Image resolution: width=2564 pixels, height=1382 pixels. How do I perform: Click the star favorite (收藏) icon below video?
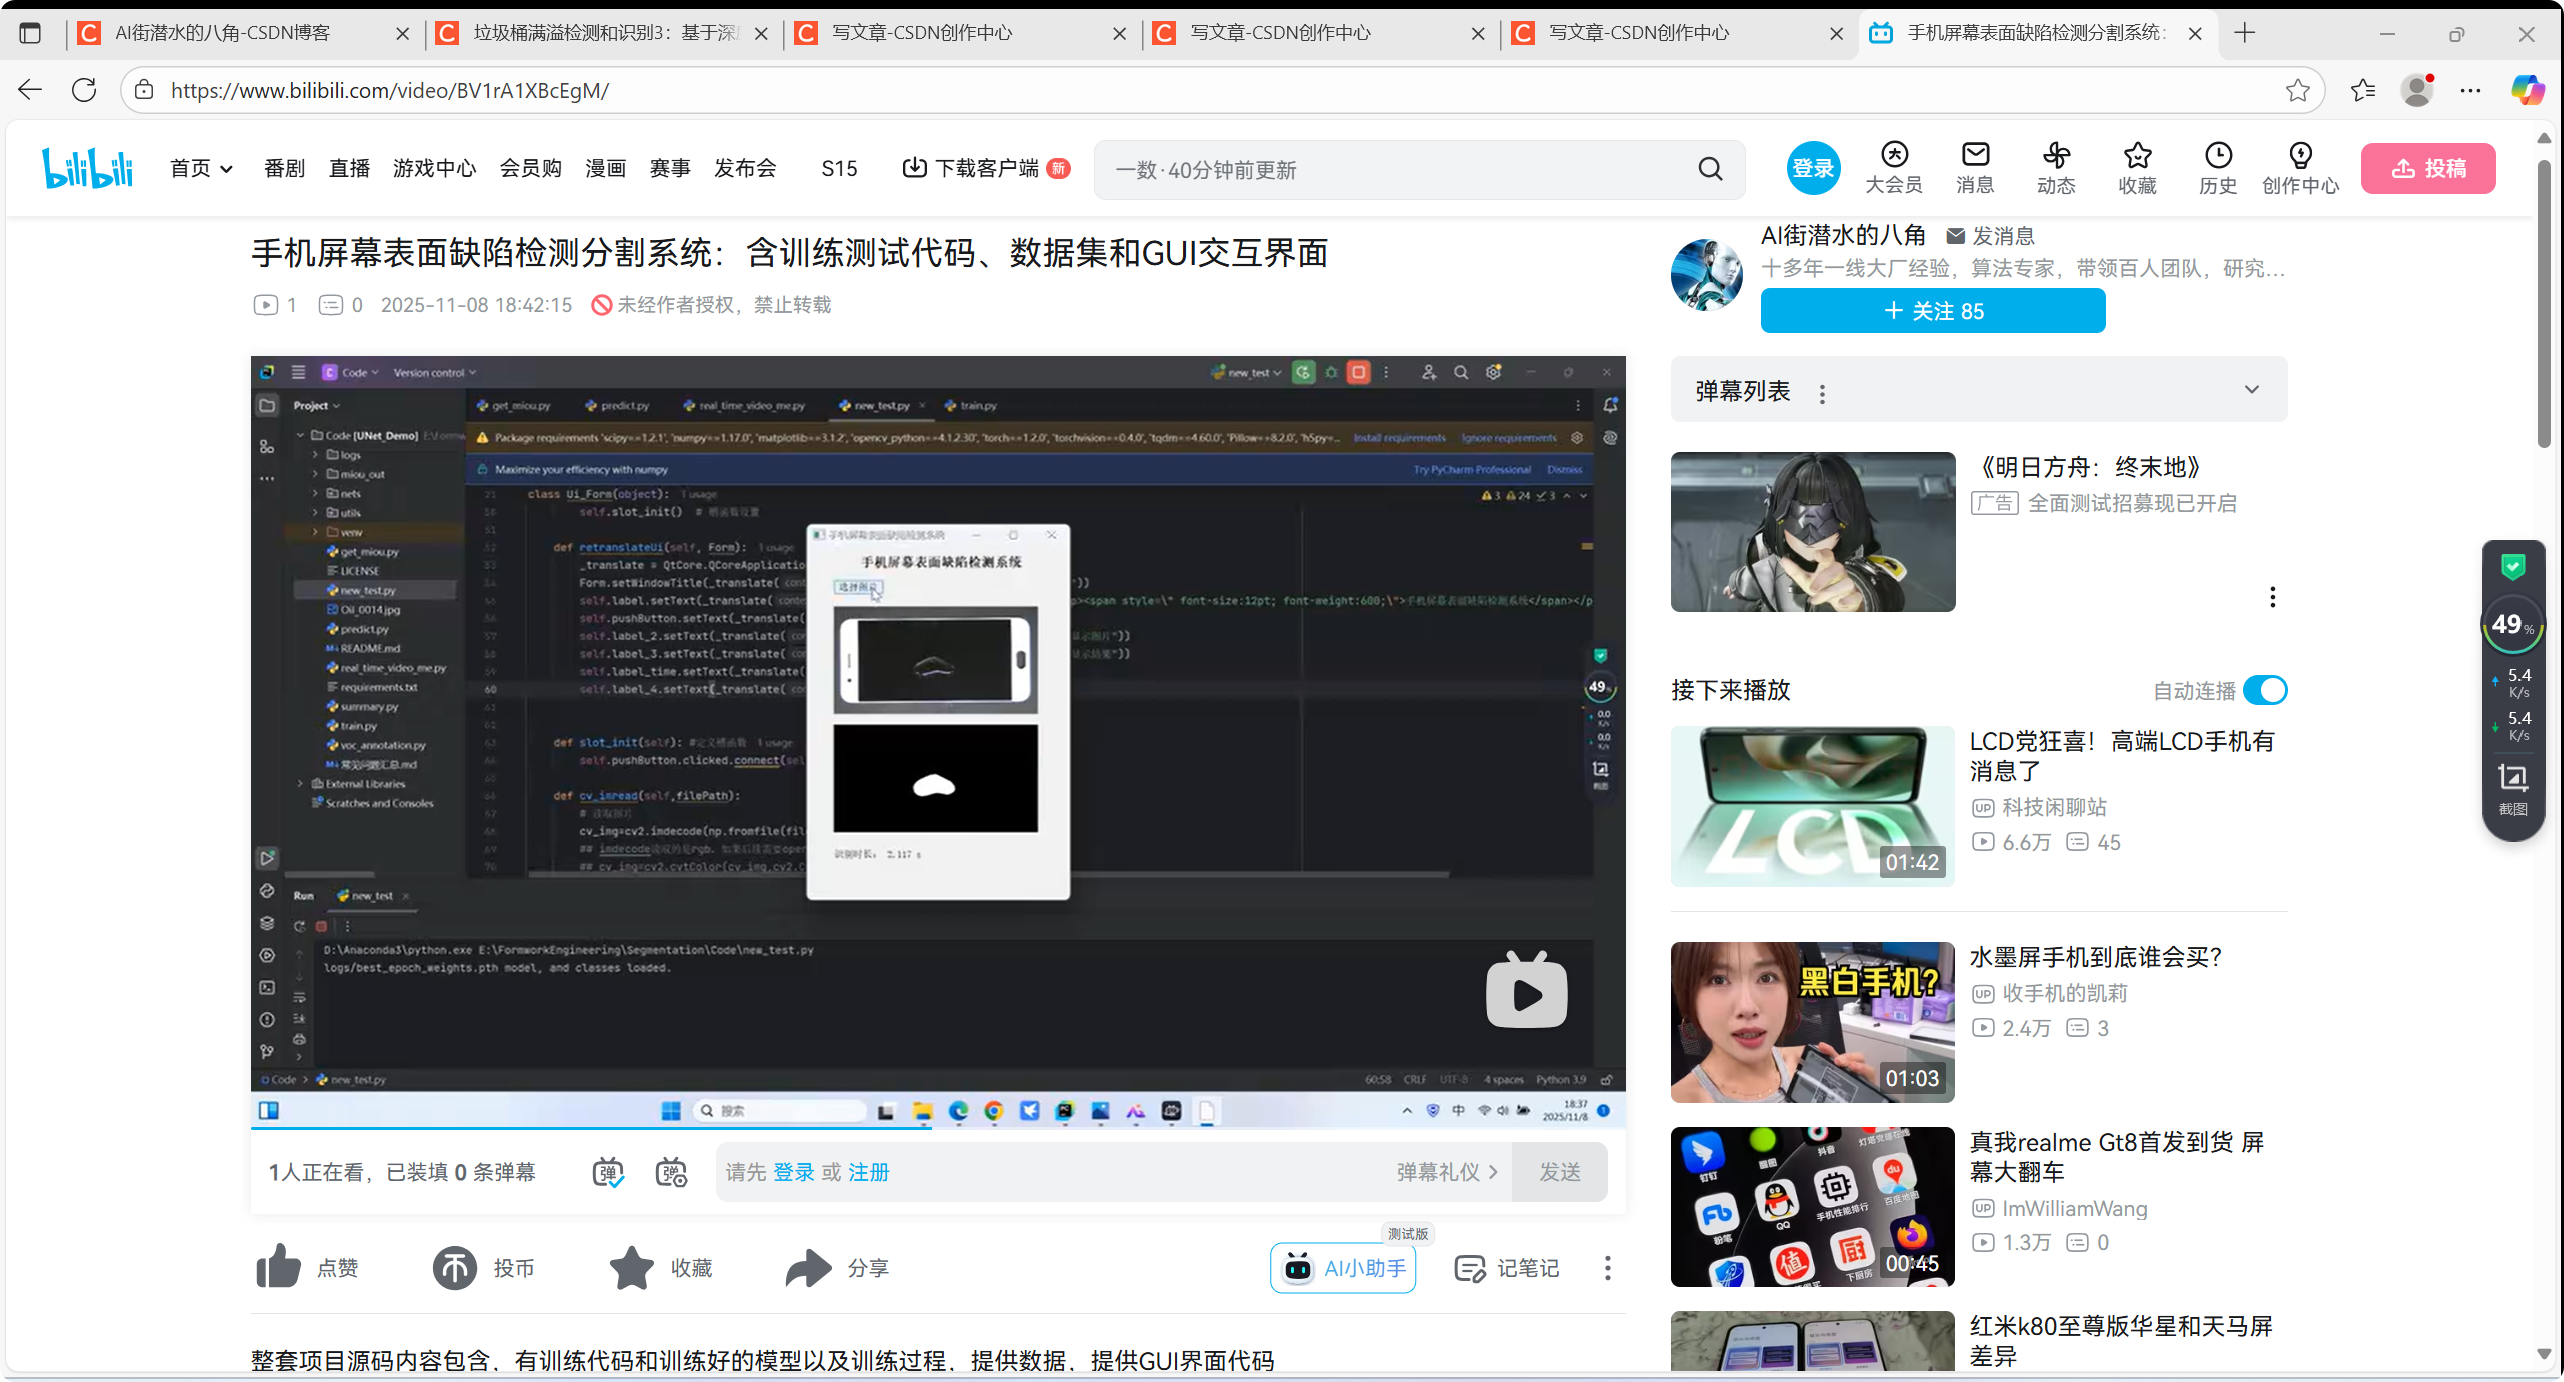(632, 1267)
